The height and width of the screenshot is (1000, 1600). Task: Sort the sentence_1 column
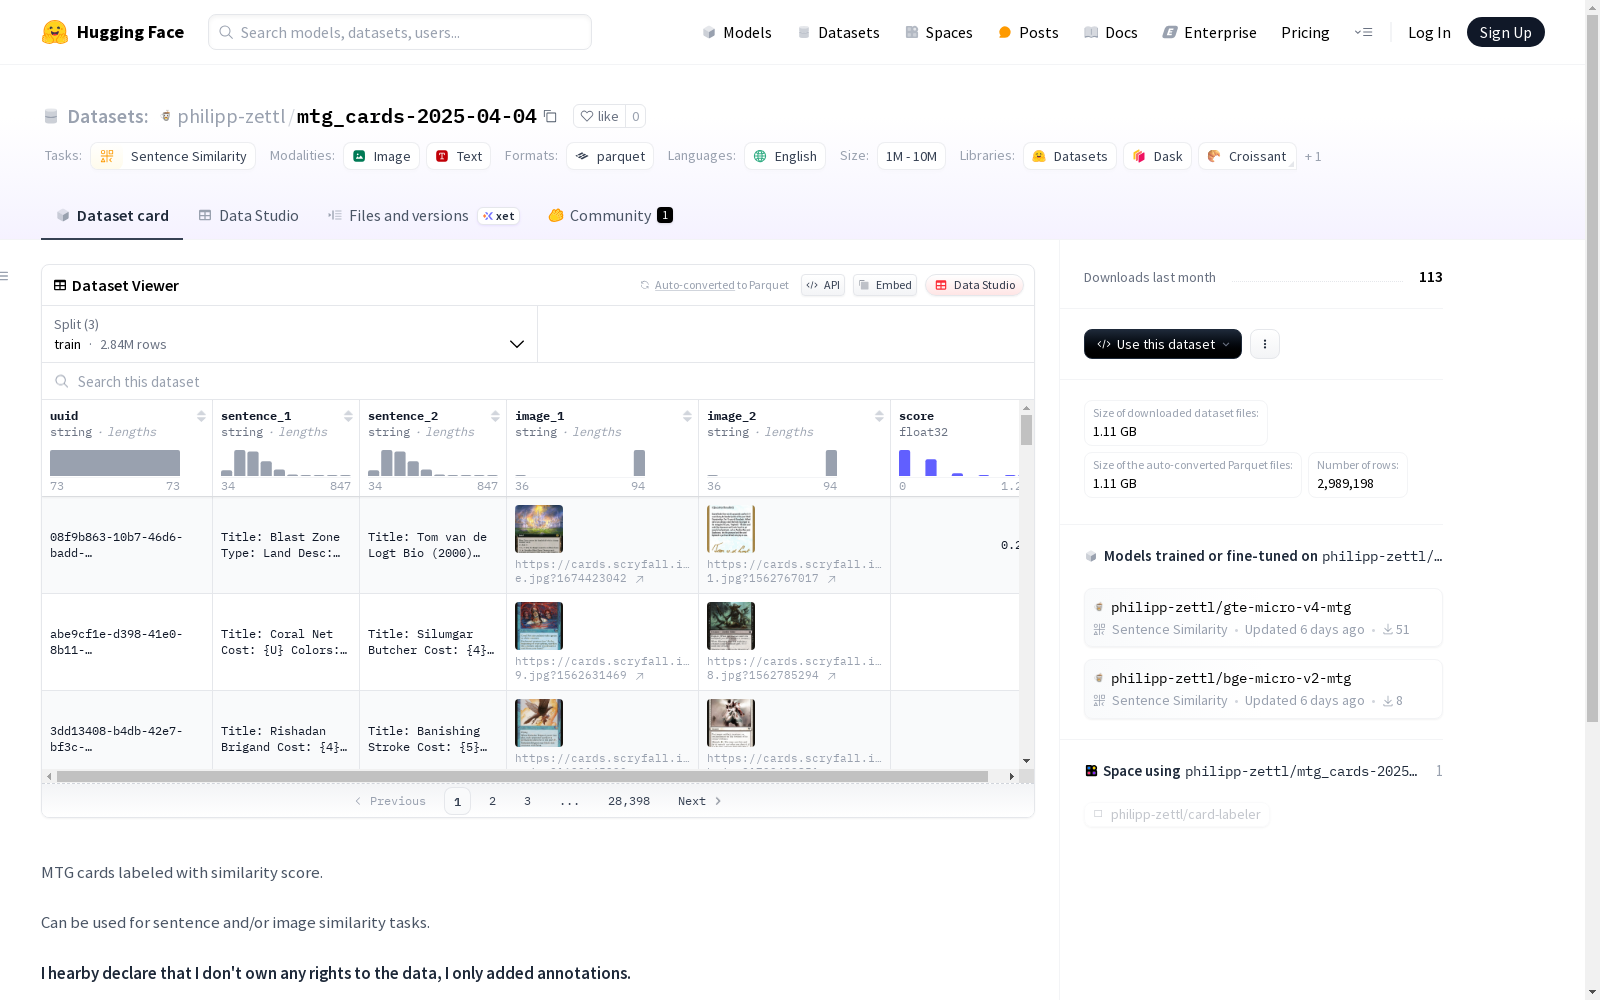pyautogui.click(x=348, y=416)
